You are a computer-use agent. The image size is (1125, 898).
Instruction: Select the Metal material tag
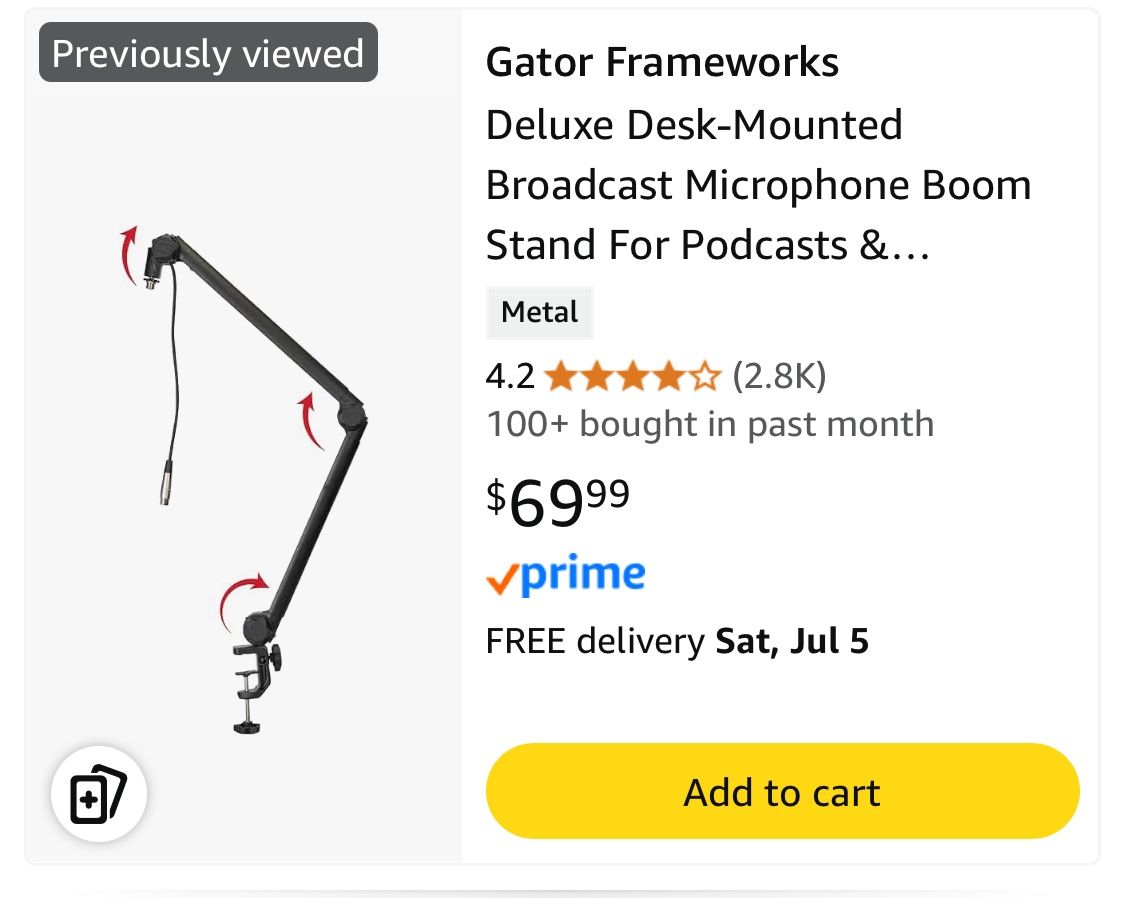(540, 313)
